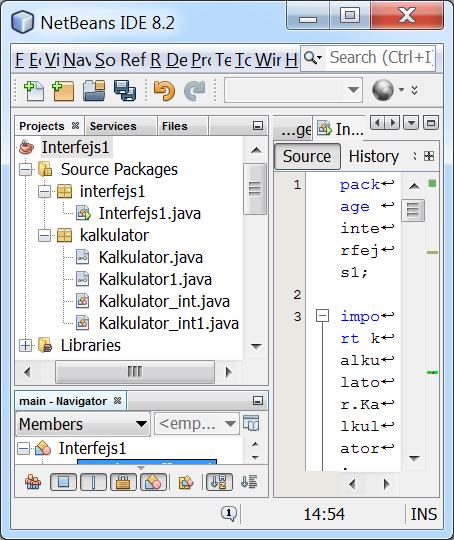Screen dimensions: 454x540
Task: Click the globe browser icon in toolbar
Action: click(383, 90)
